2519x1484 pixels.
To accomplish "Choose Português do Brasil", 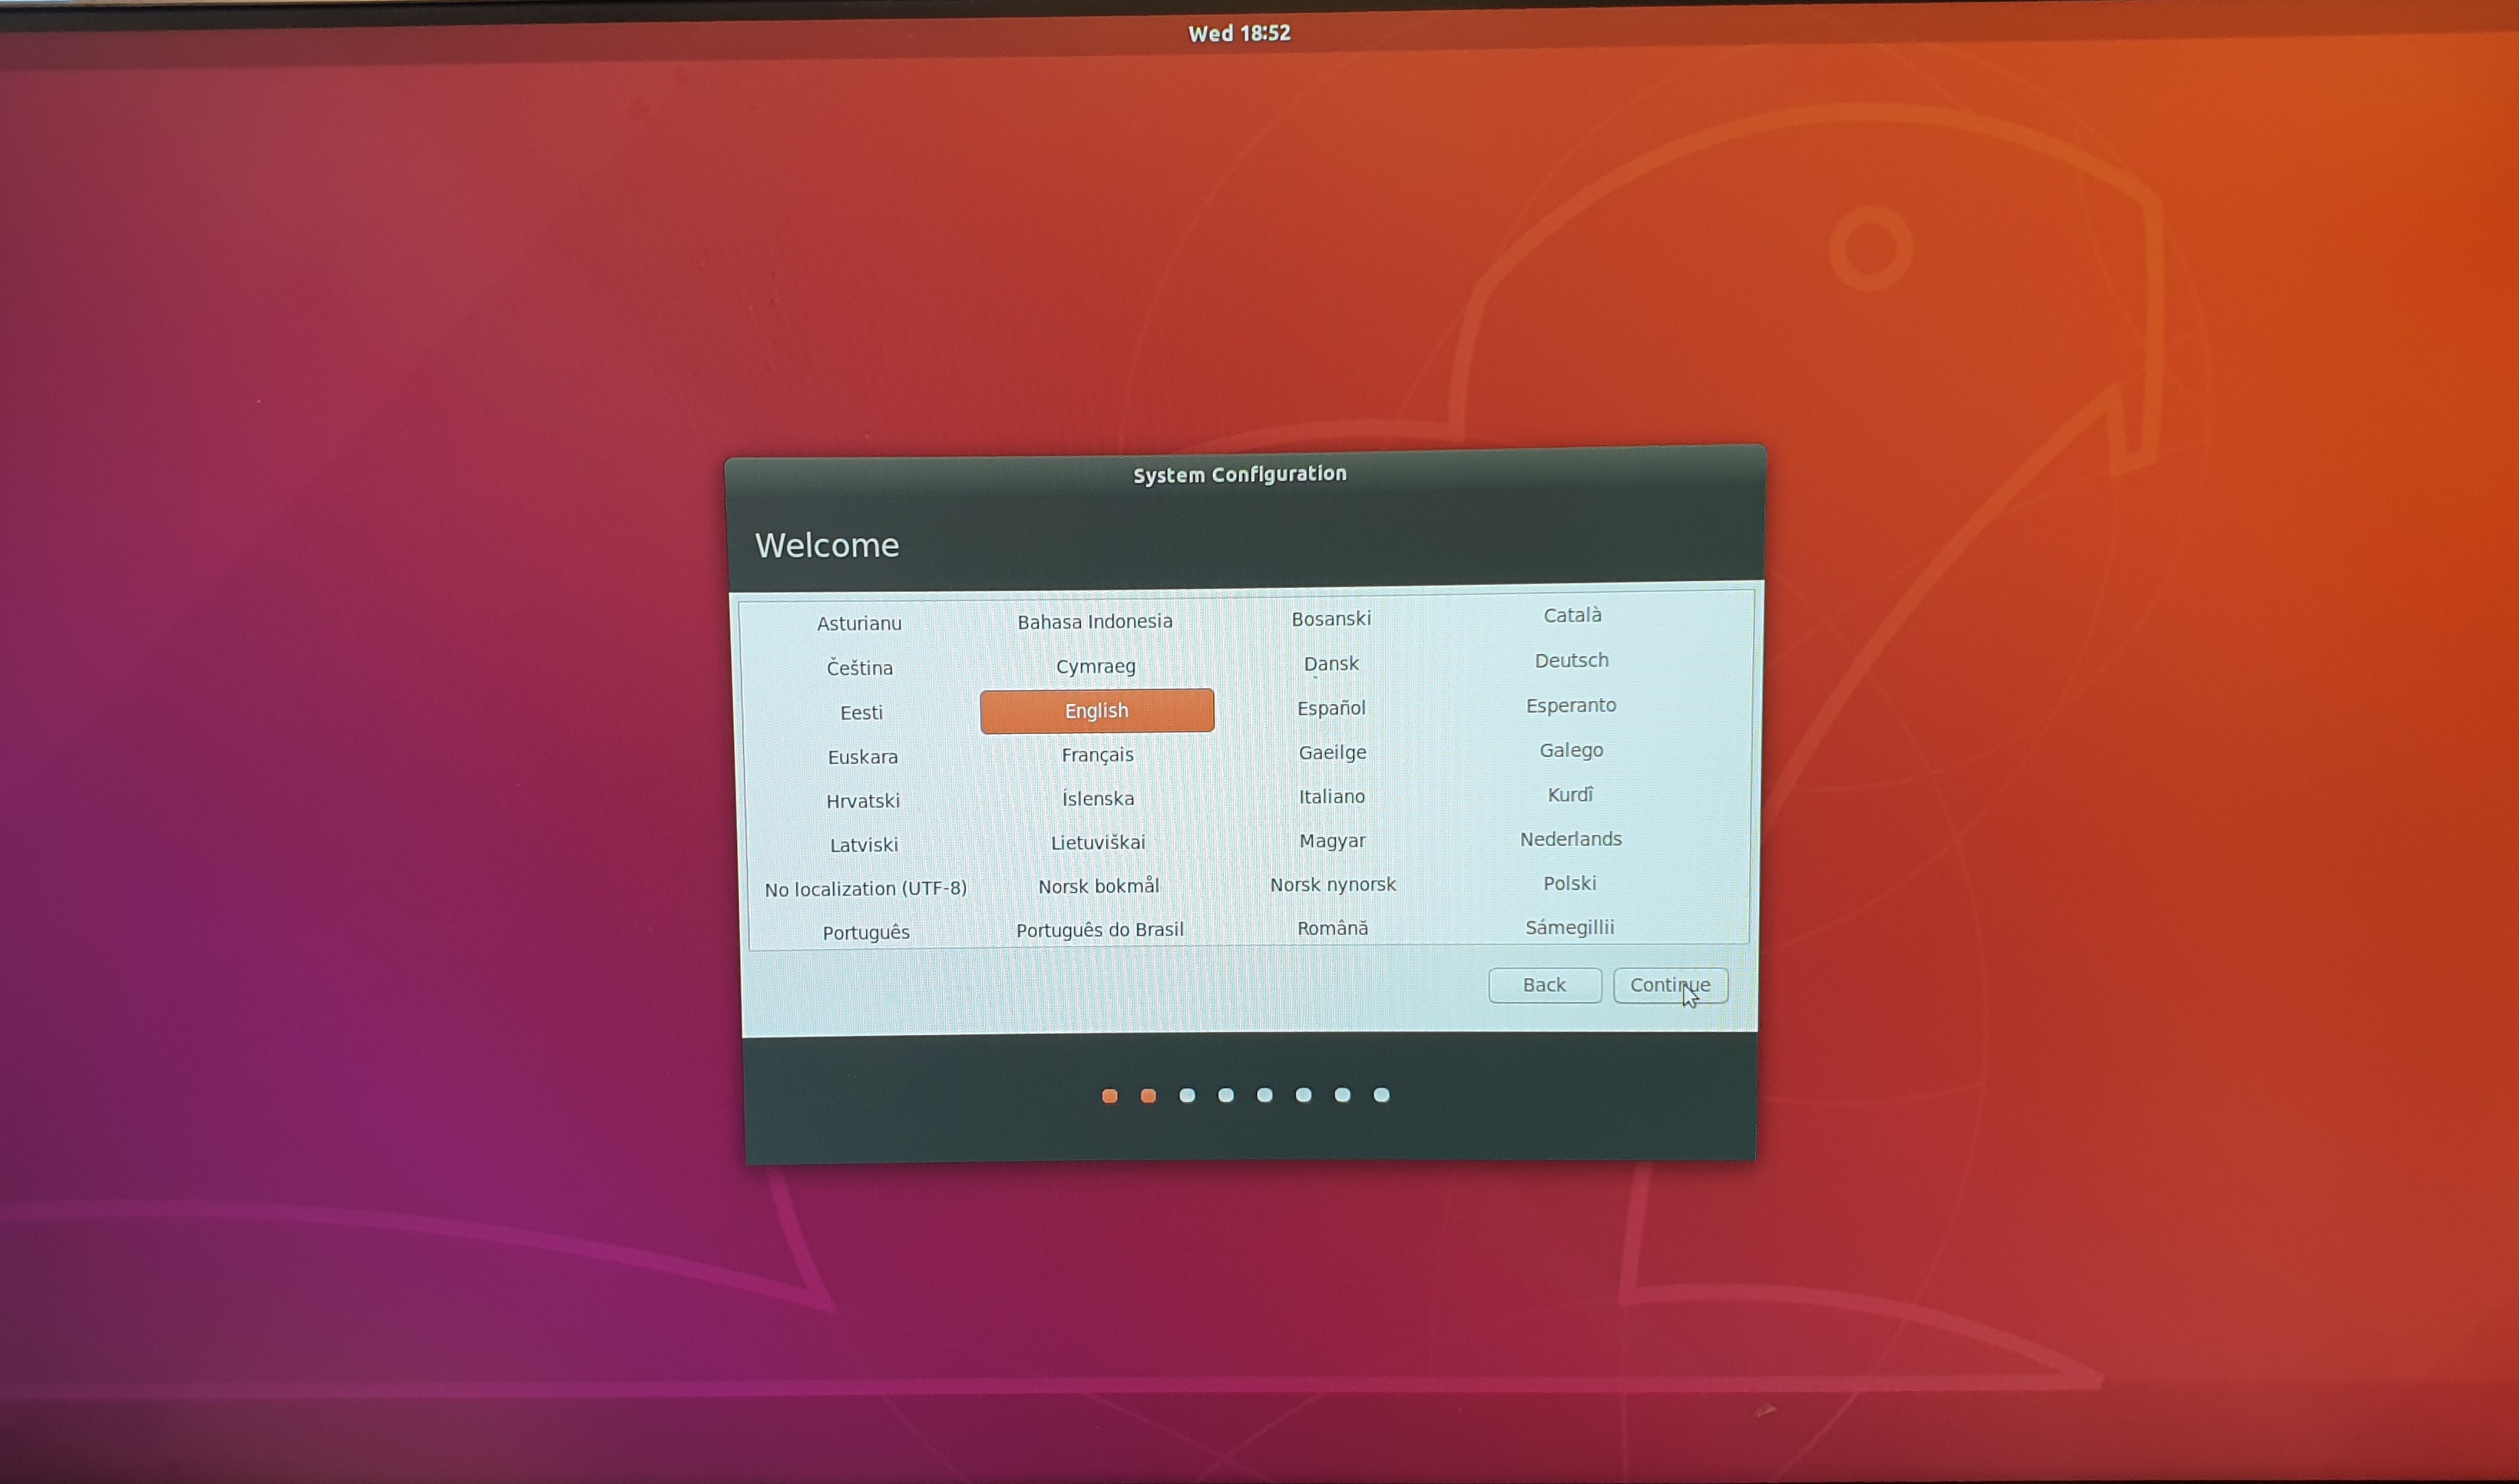I will (x=1099, y=930).
